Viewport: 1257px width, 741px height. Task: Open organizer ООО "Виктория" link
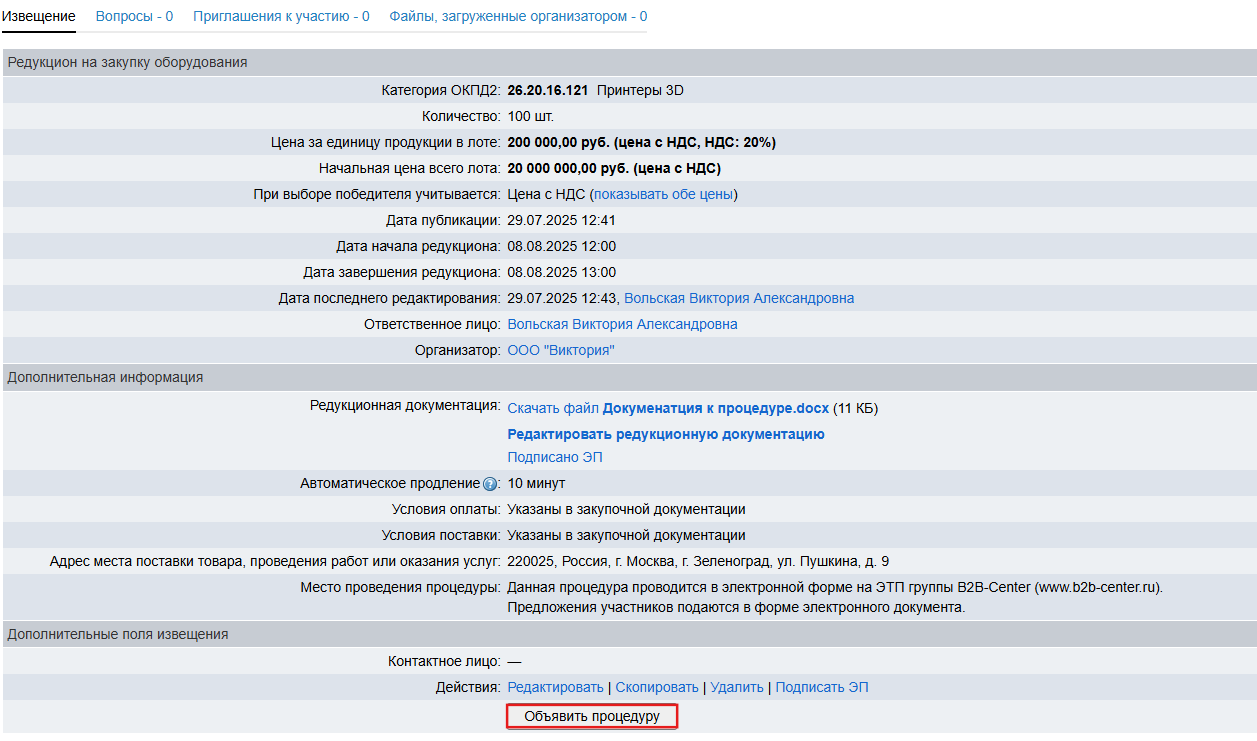pos(560,350)
